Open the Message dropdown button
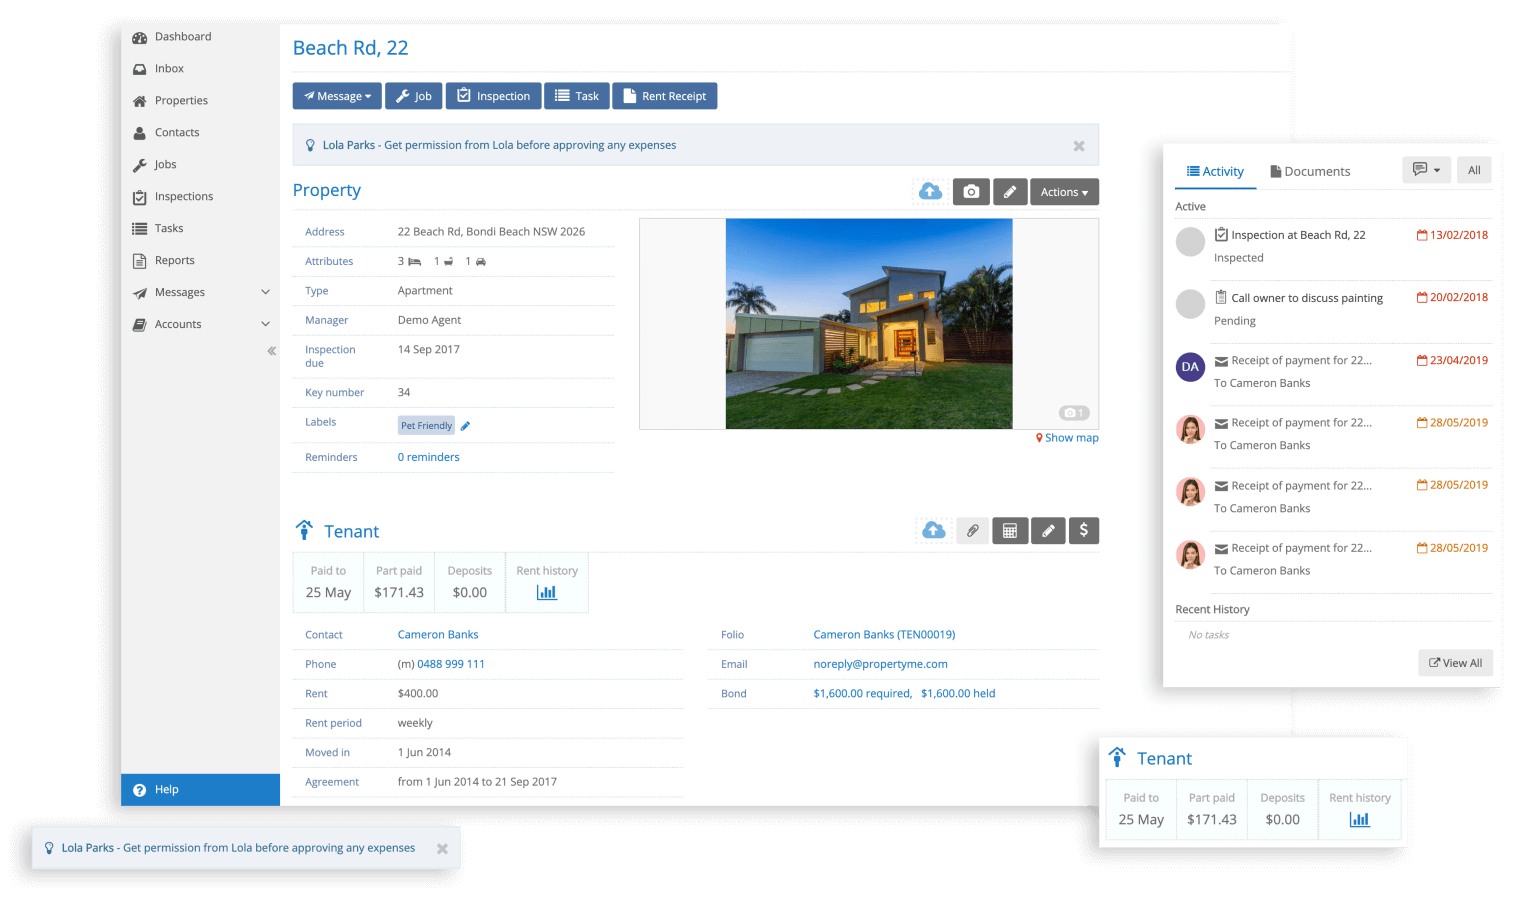 [337, 95]
